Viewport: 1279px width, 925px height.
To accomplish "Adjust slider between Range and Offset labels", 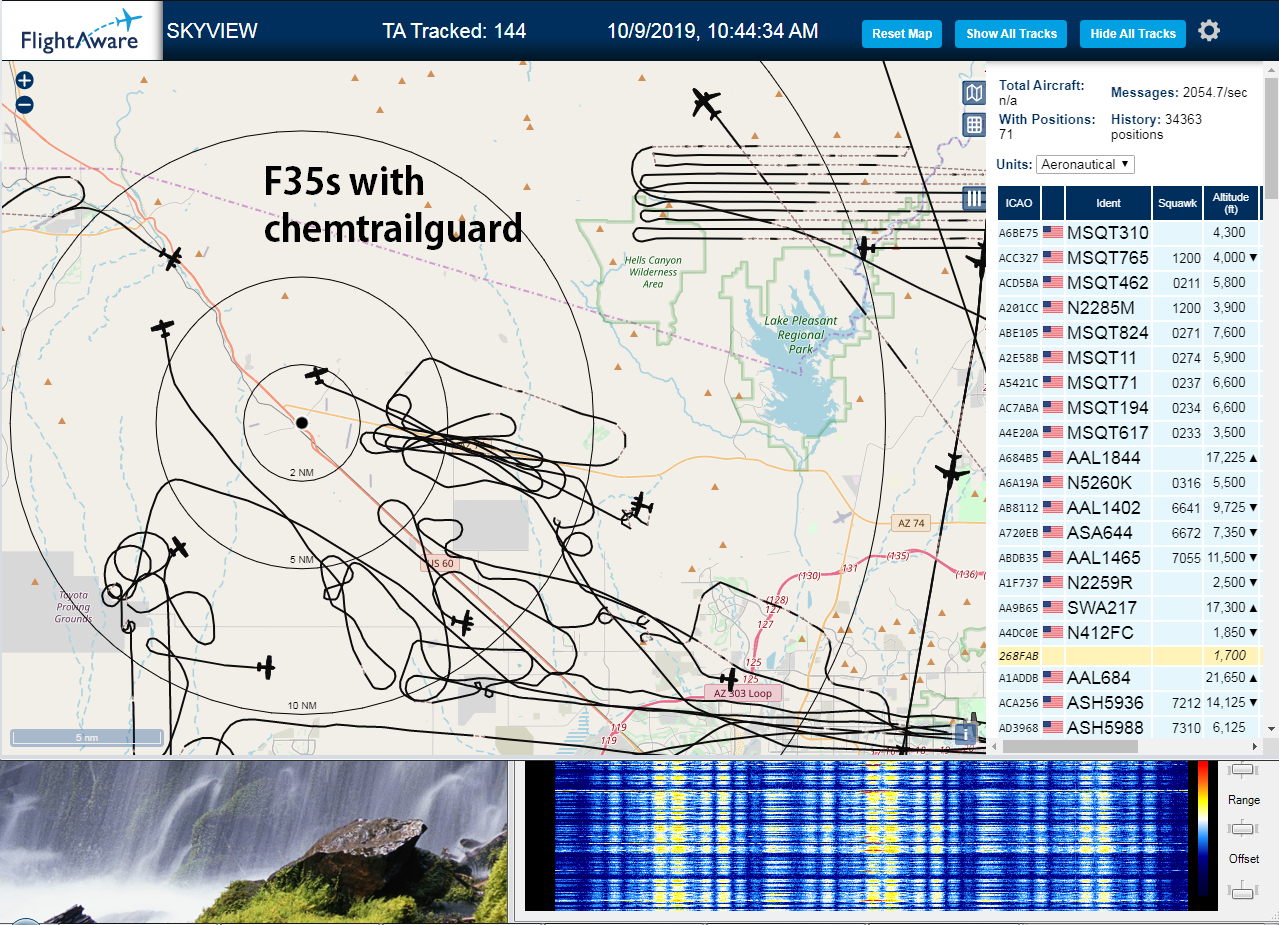I will (1243, 828).
